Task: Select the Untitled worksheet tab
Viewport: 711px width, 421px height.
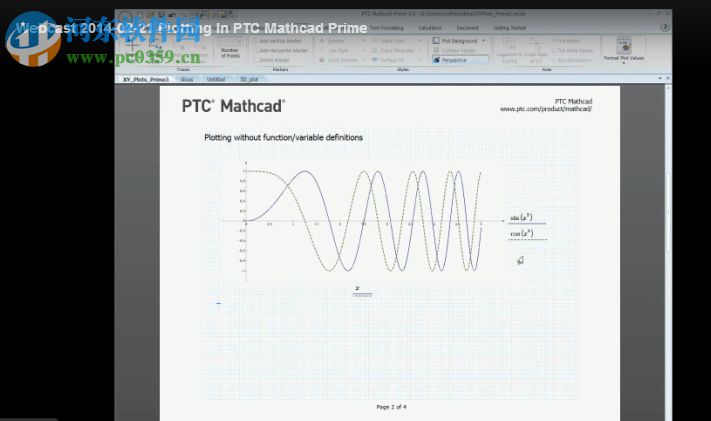Action: pos(216,79)
